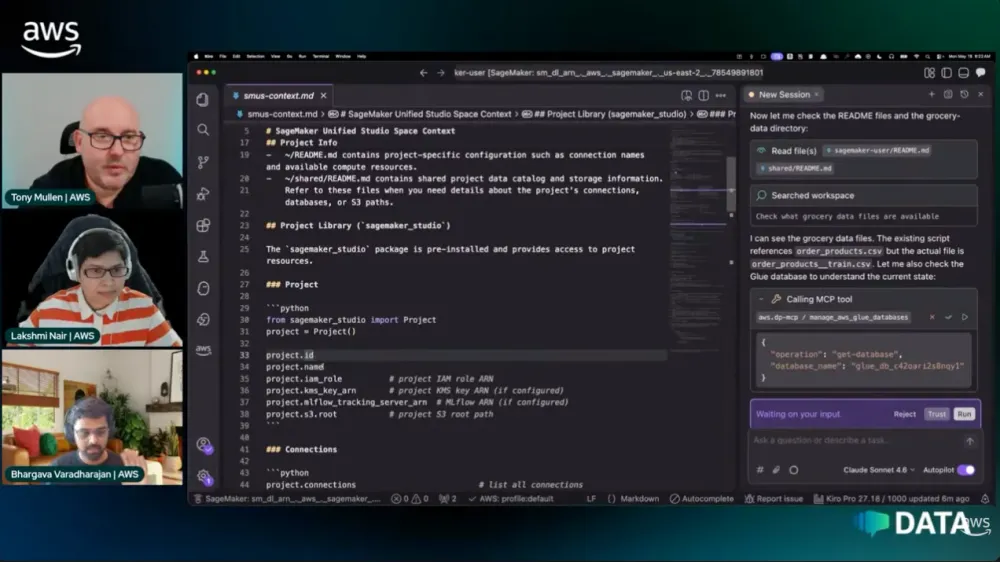This screenshot has width=1000, height=562.
Task: Open the Claude Sonnet 4.6 model dropdown
Action: (x=879, y=470)
